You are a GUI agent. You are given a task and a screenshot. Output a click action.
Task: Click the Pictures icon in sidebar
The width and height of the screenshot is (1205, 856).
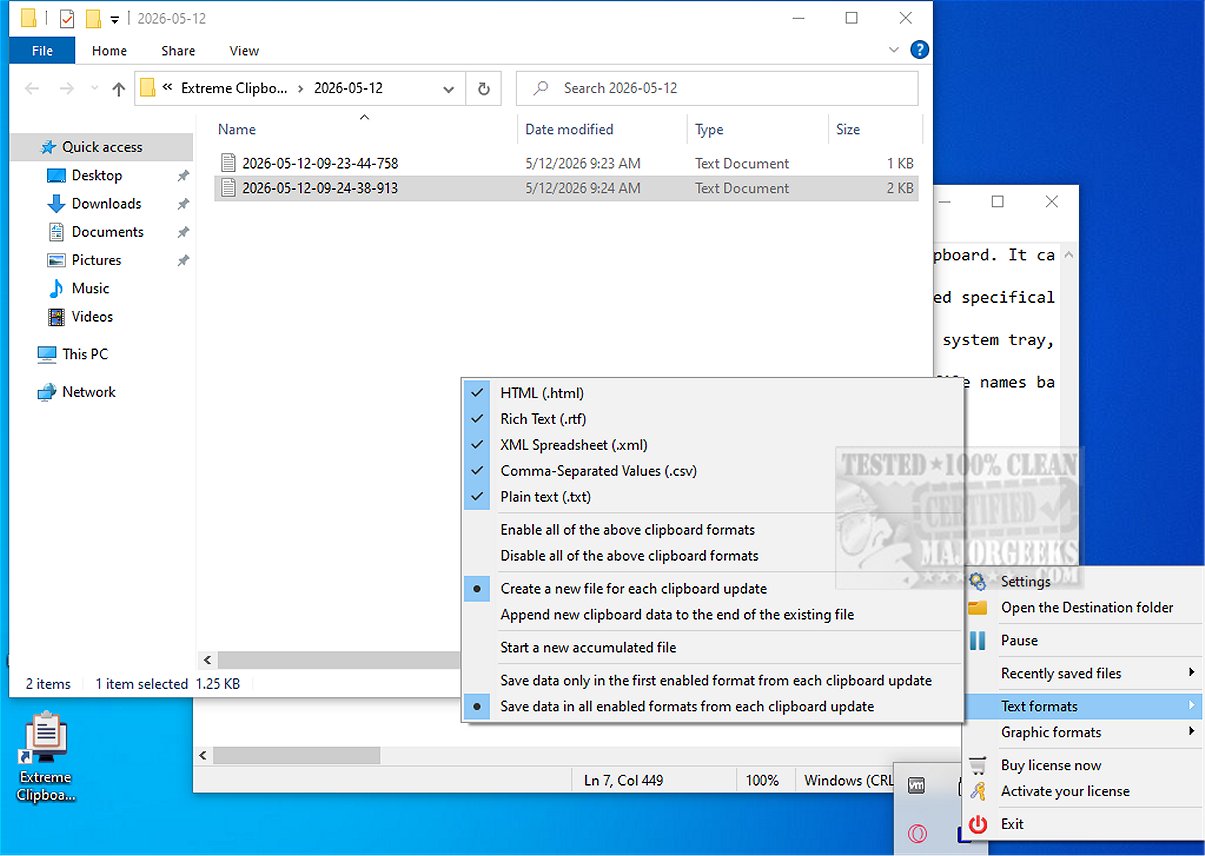tap(57, 260)
